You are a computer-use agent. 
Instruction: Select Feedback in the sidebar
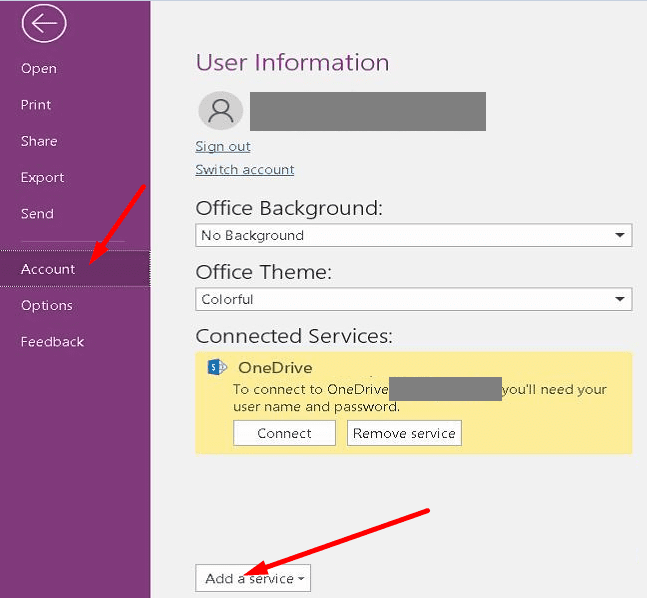(52, 342)
